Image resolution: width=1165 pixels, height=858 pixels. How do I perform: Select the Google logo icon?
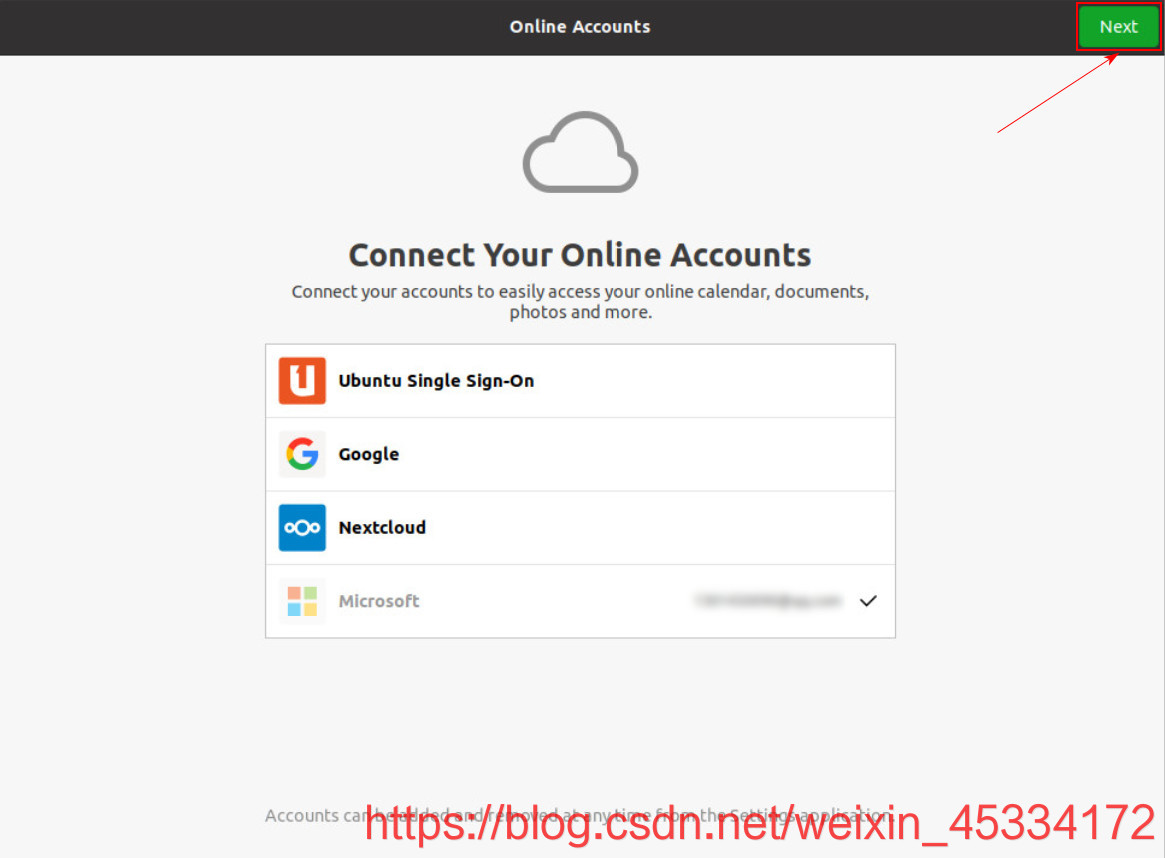[x=302, y=454]
